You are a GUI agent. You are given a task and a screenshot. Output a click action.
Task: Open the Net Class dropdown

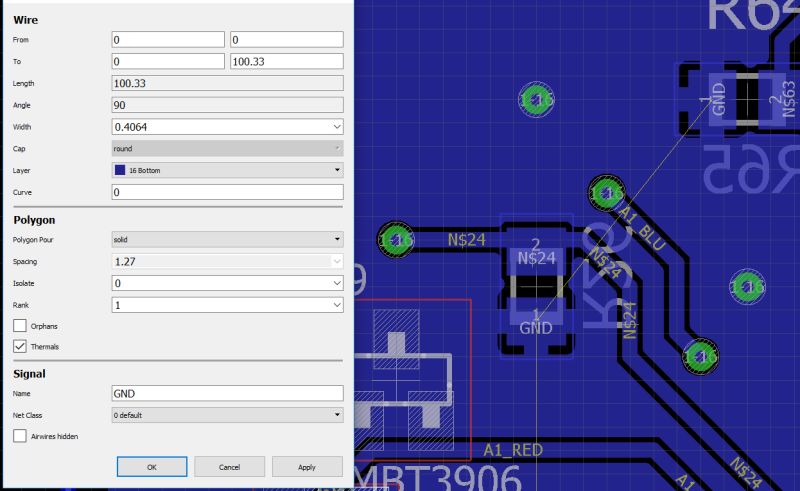(x=228, y=415)
